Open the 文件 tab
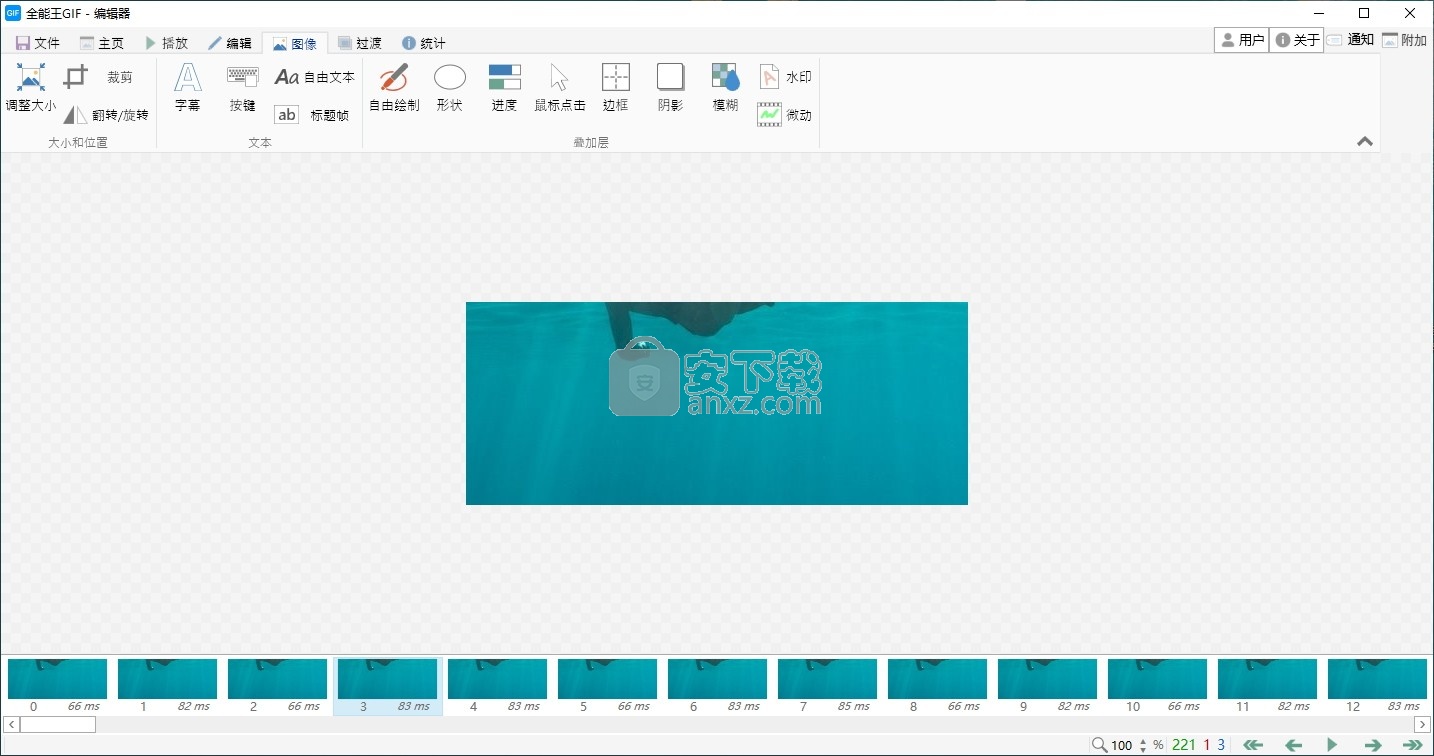The height and width of the screenshot is (756, 1434). click(x=38, y=43)
